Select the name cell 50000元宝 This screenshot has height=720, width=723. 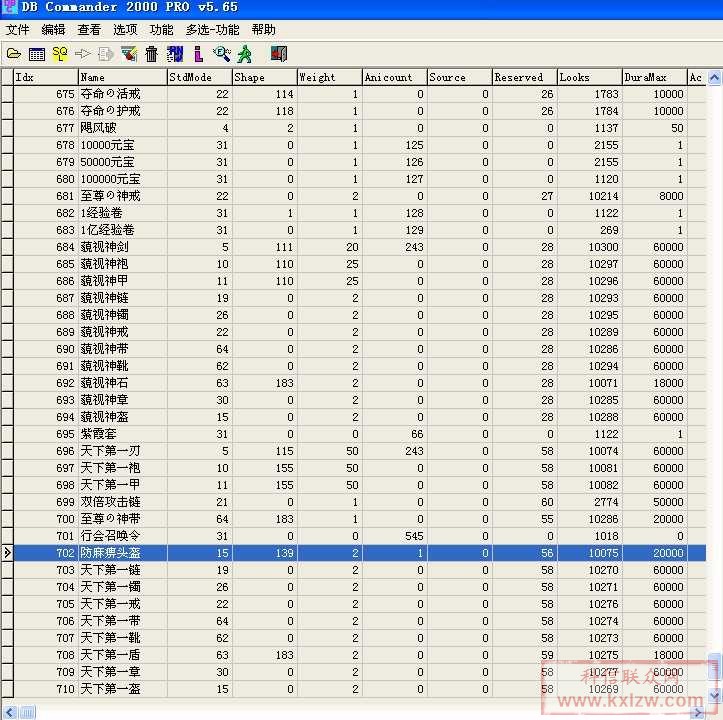122,162
